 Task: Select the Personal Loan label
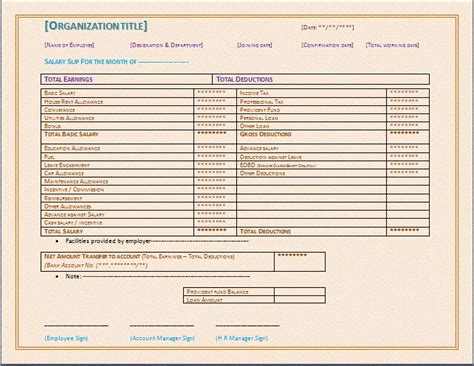[x=259, y=118]
